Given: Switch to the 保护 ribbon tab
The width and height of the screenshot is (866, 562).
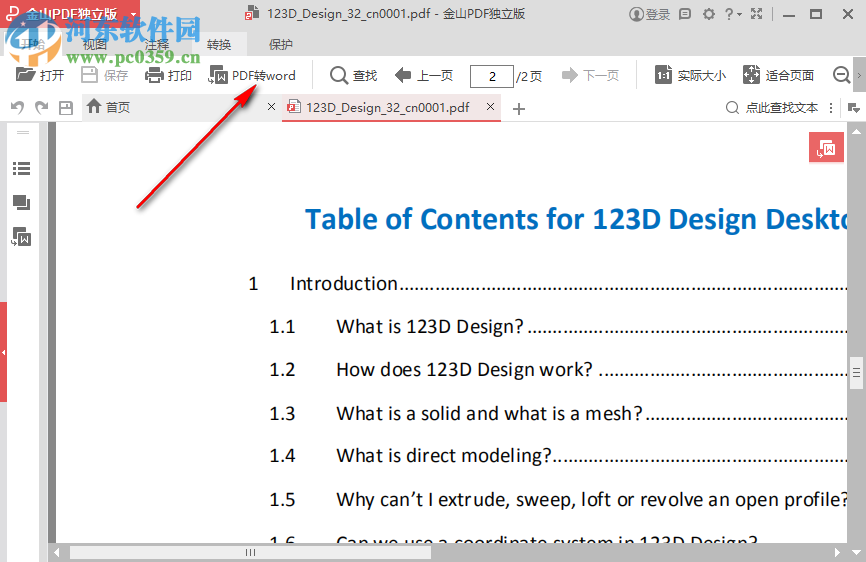Looking at the screenshot, I should click(x=281, y=45).
